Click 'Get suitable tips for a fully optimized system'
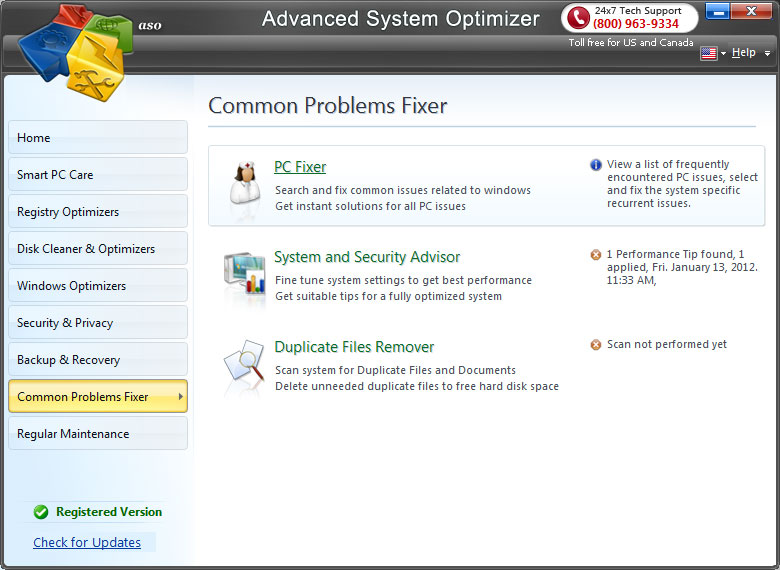 [x=389, y=296]
